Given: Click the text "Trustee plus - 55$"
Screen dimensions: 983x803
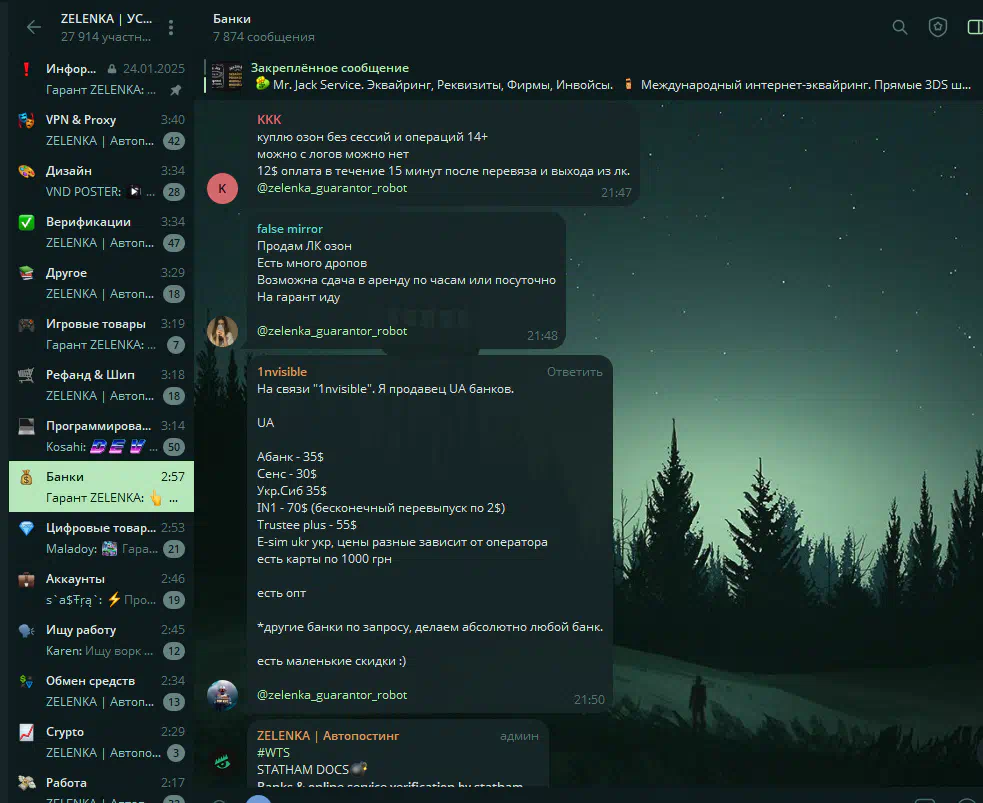Looking at the screenshot, I should 307,525.
